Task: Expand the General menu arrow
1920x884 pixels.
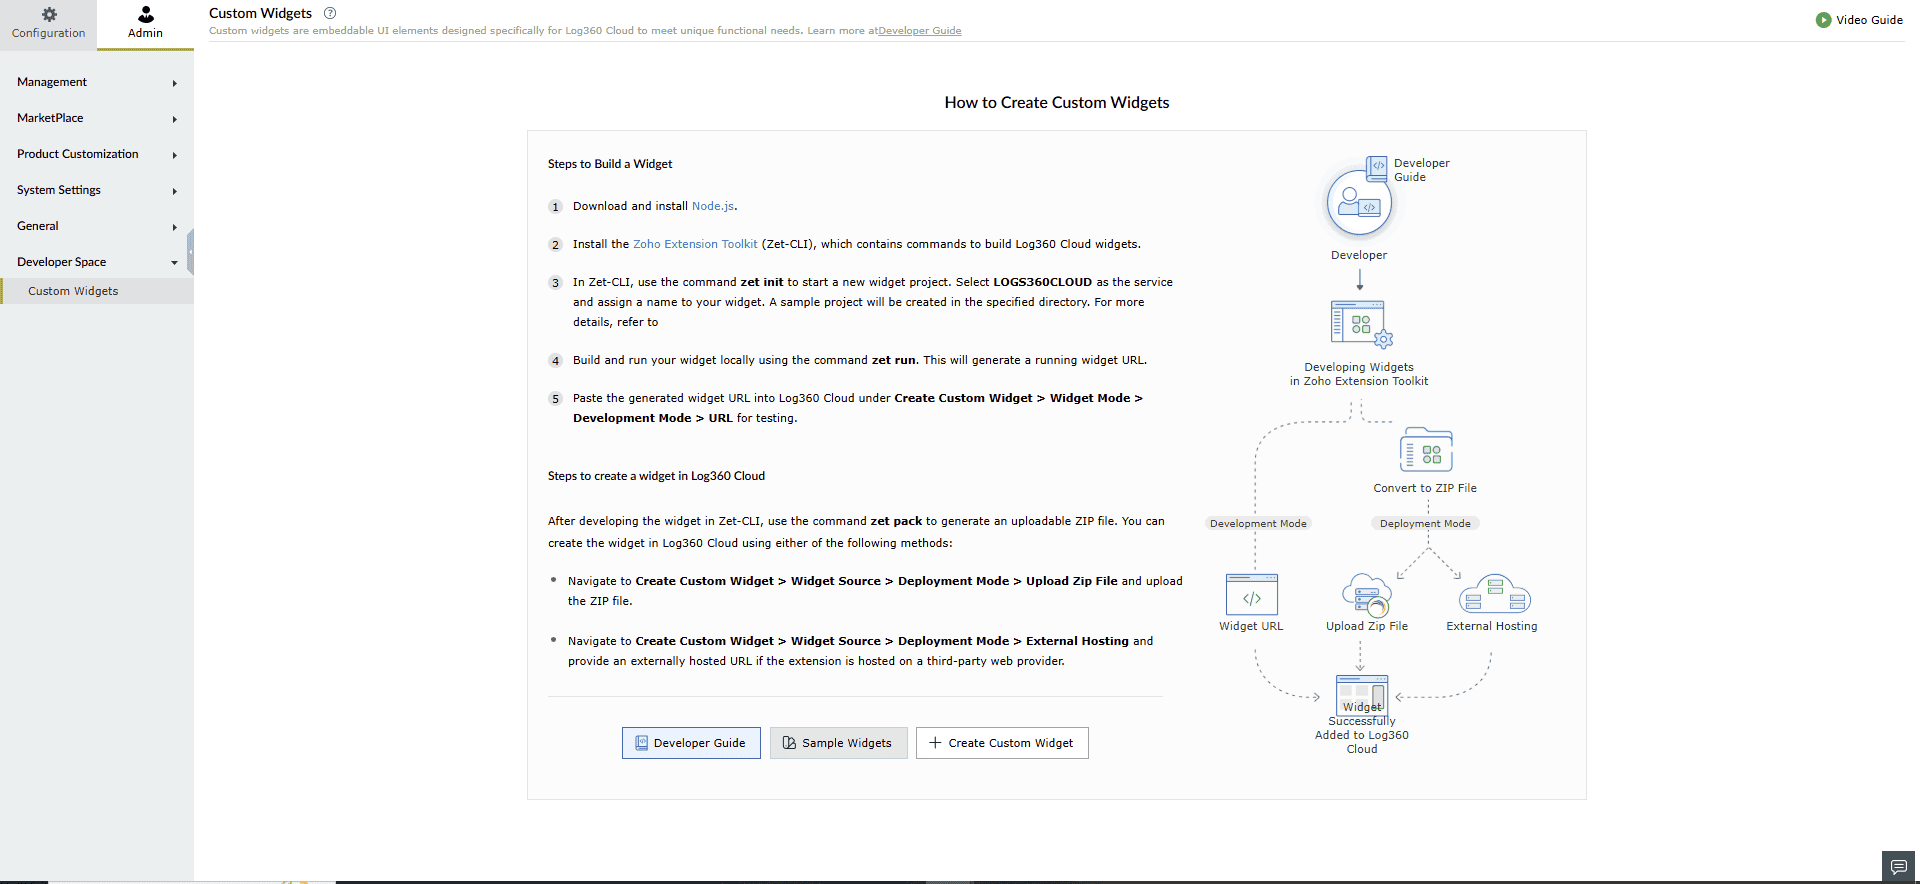Action: tap(174, 227)
